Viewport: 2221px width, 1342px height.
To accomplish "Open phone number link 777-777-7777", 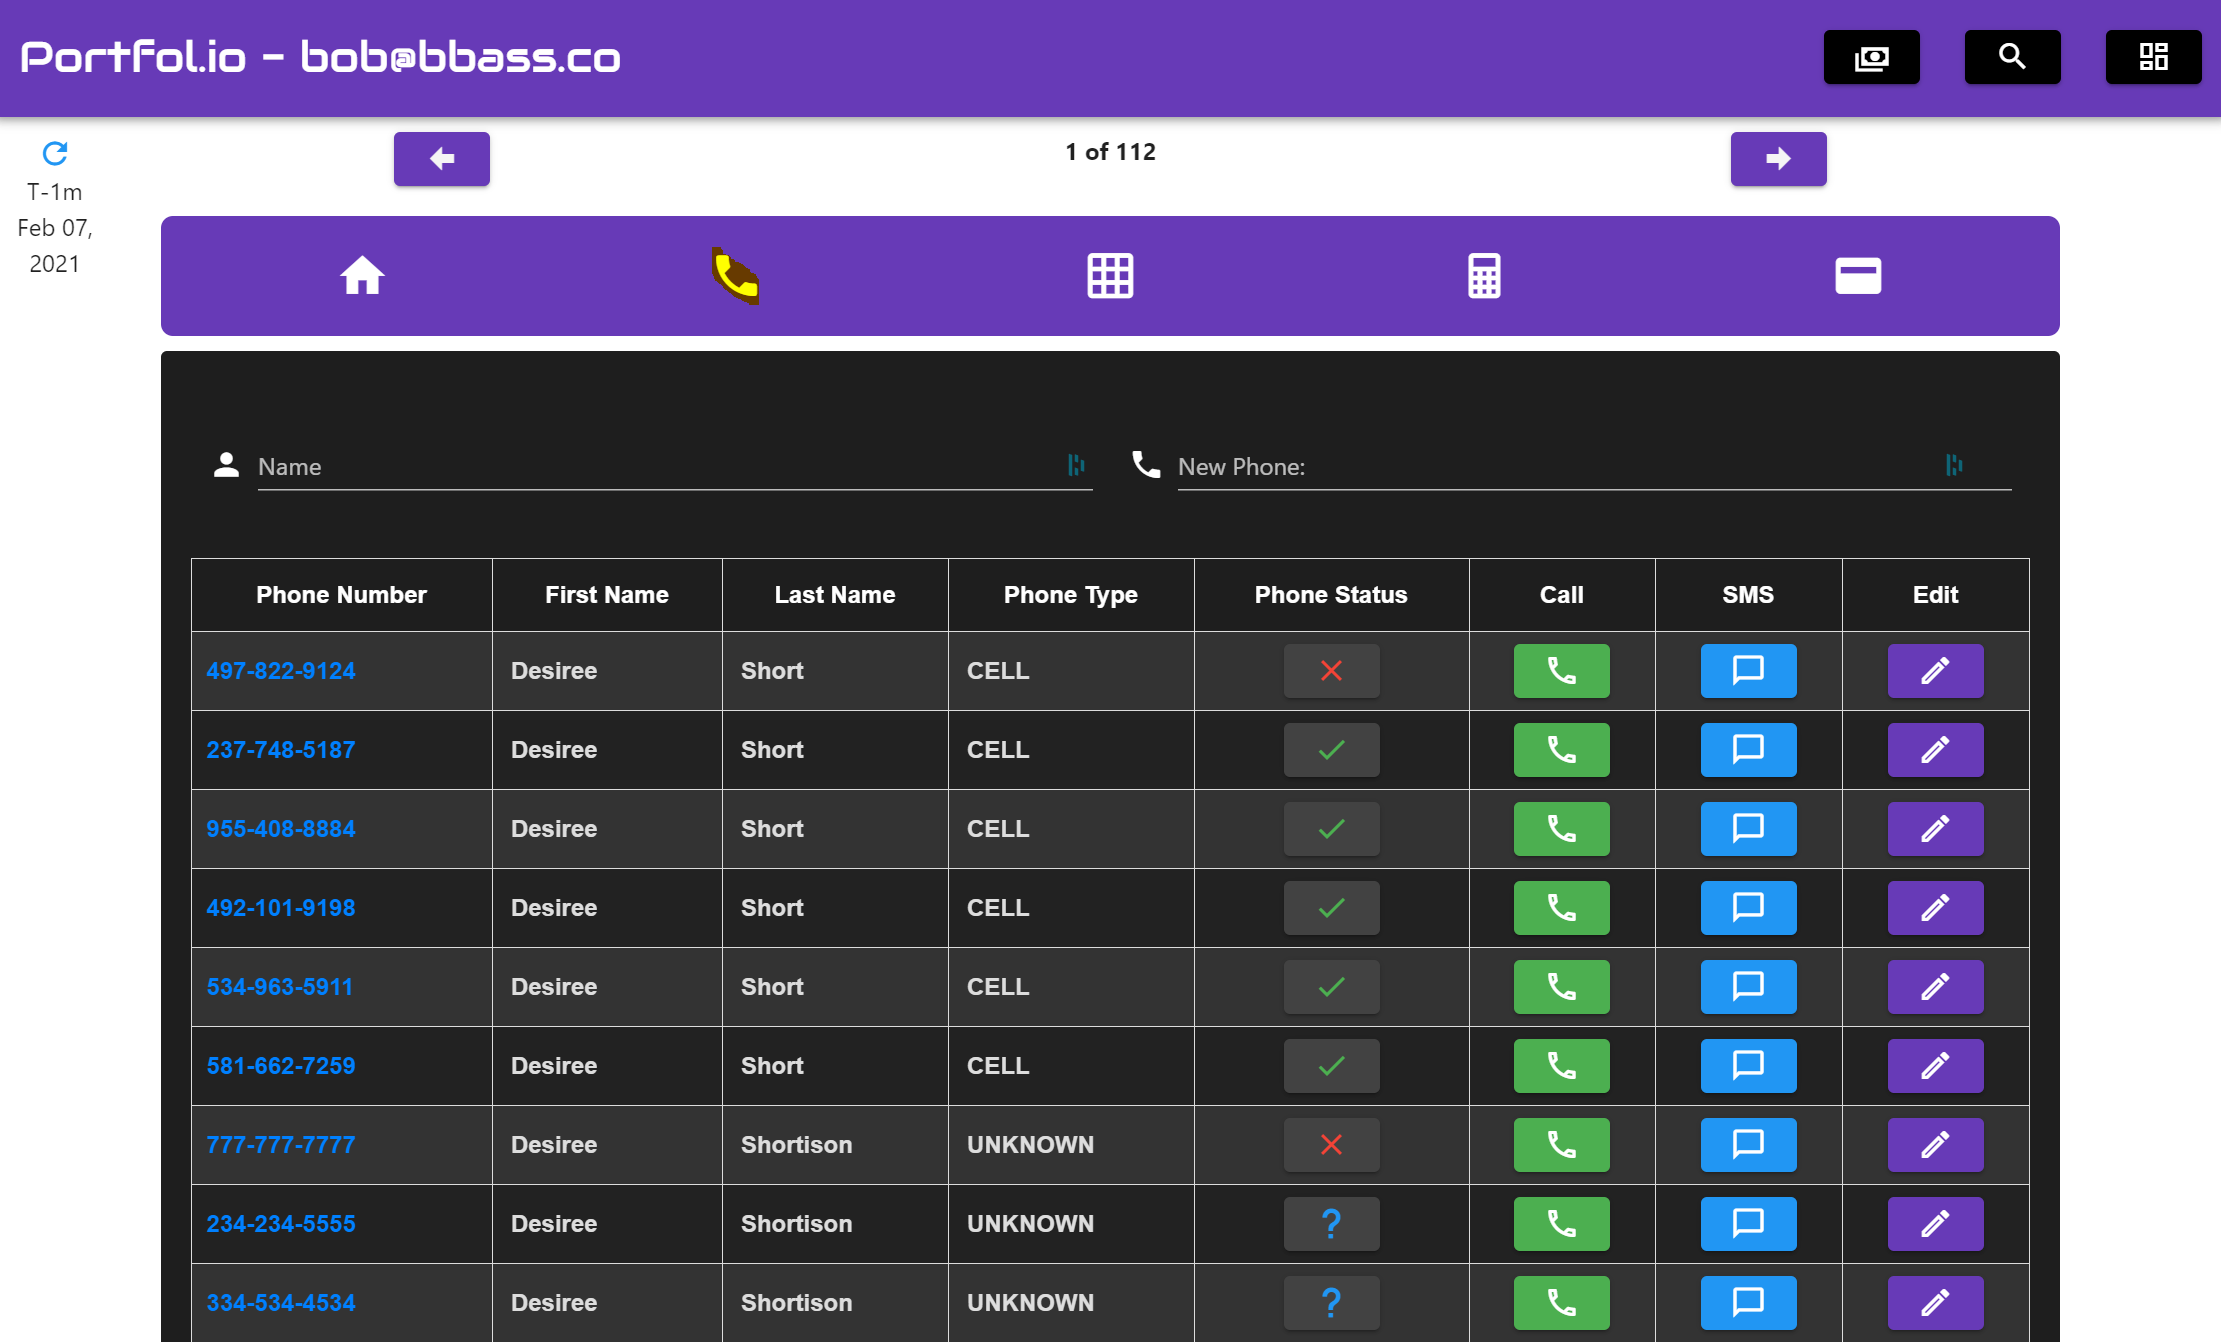I will tap(281, 1145).
